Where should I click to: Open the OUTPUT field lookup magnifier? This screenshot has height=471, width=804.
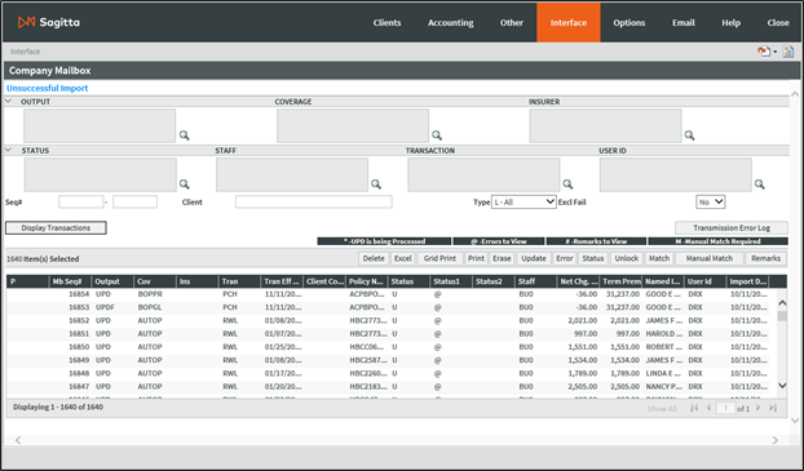(x=184, y=135)
